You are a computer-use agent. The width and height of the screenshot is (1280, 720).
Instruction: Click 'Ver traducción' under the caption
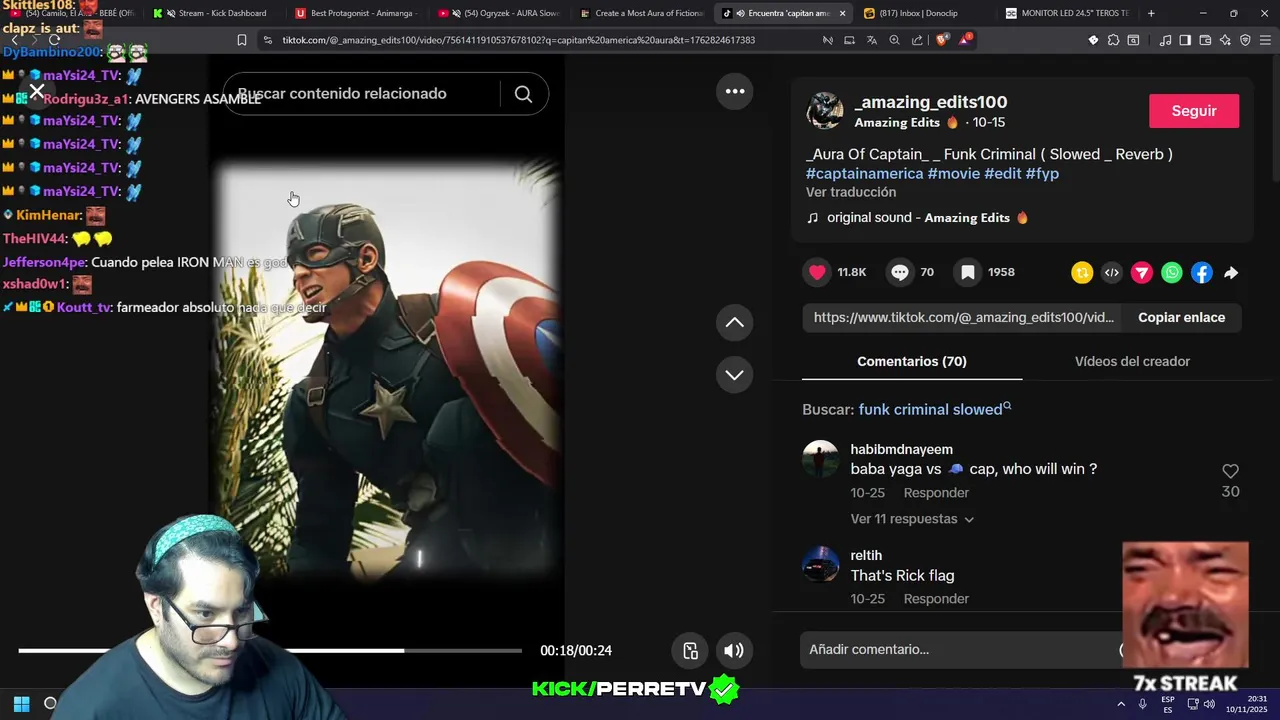pyautogui.click(x=851, y=192)
